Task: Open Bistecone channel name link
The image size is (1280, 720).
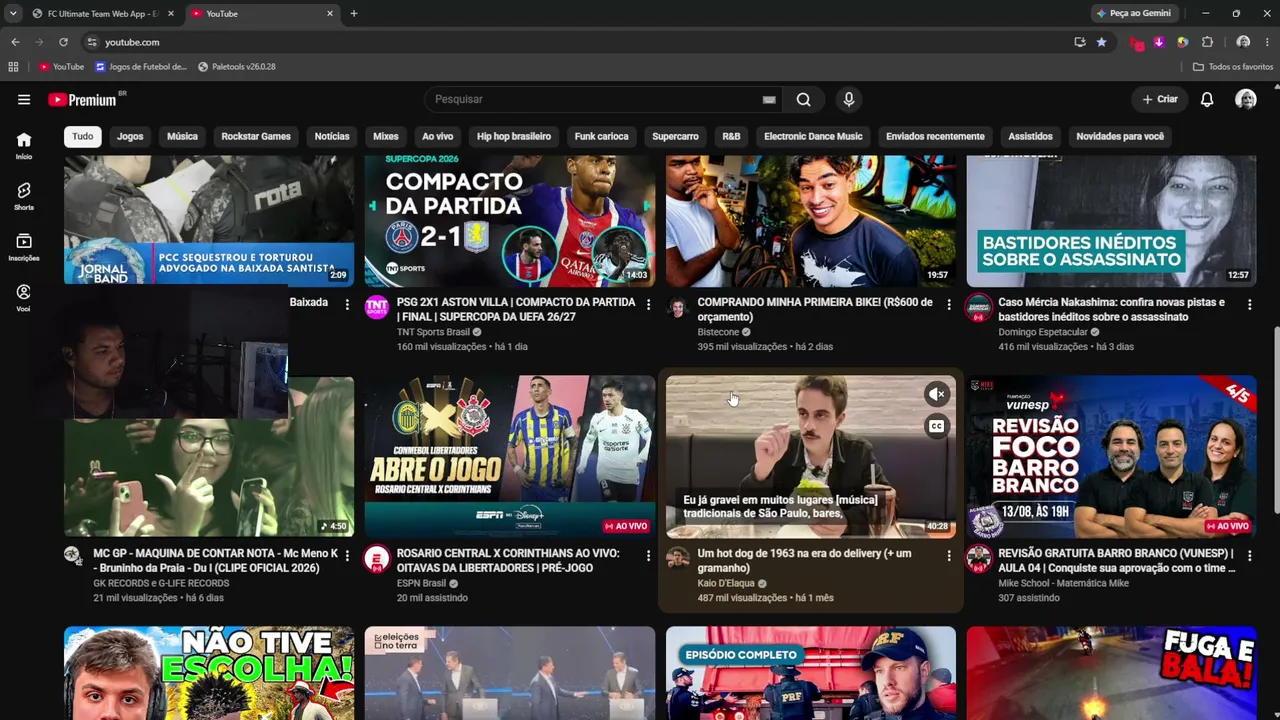Action: click(x=718, y=332)
